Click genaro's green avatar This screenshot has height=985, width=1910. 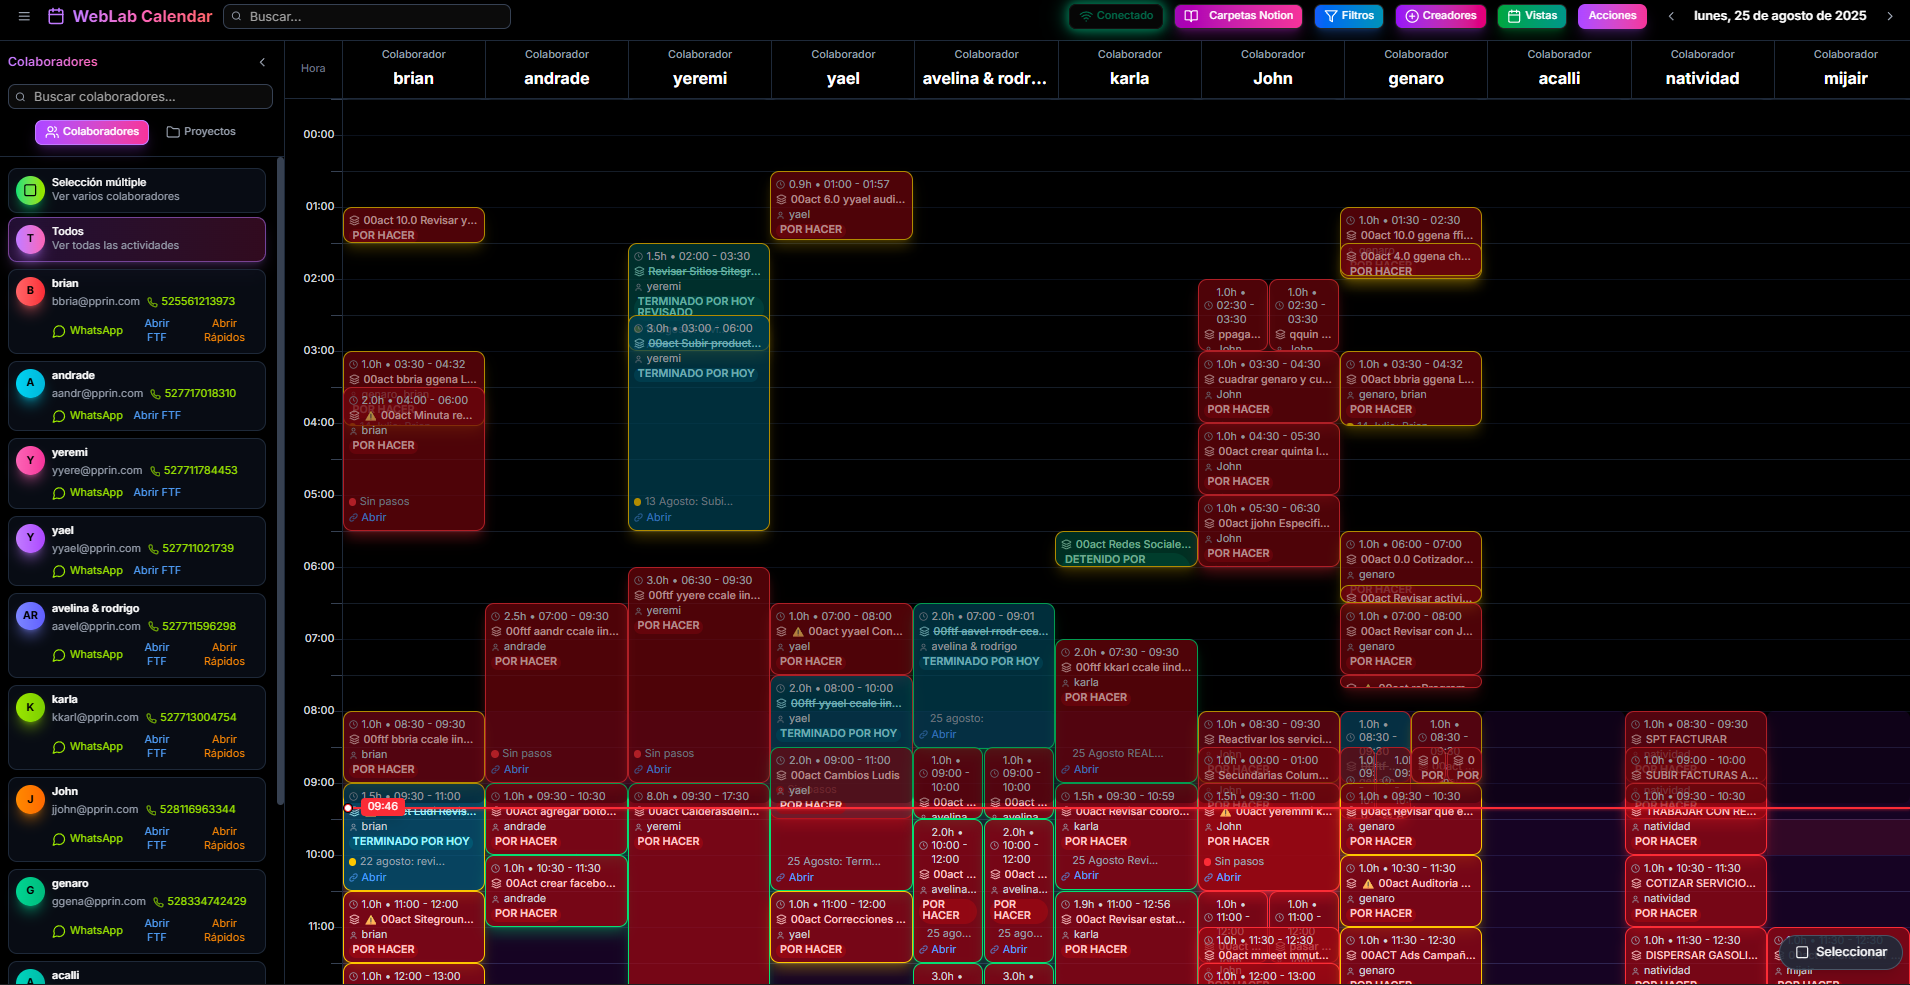[x=30, y=891]
